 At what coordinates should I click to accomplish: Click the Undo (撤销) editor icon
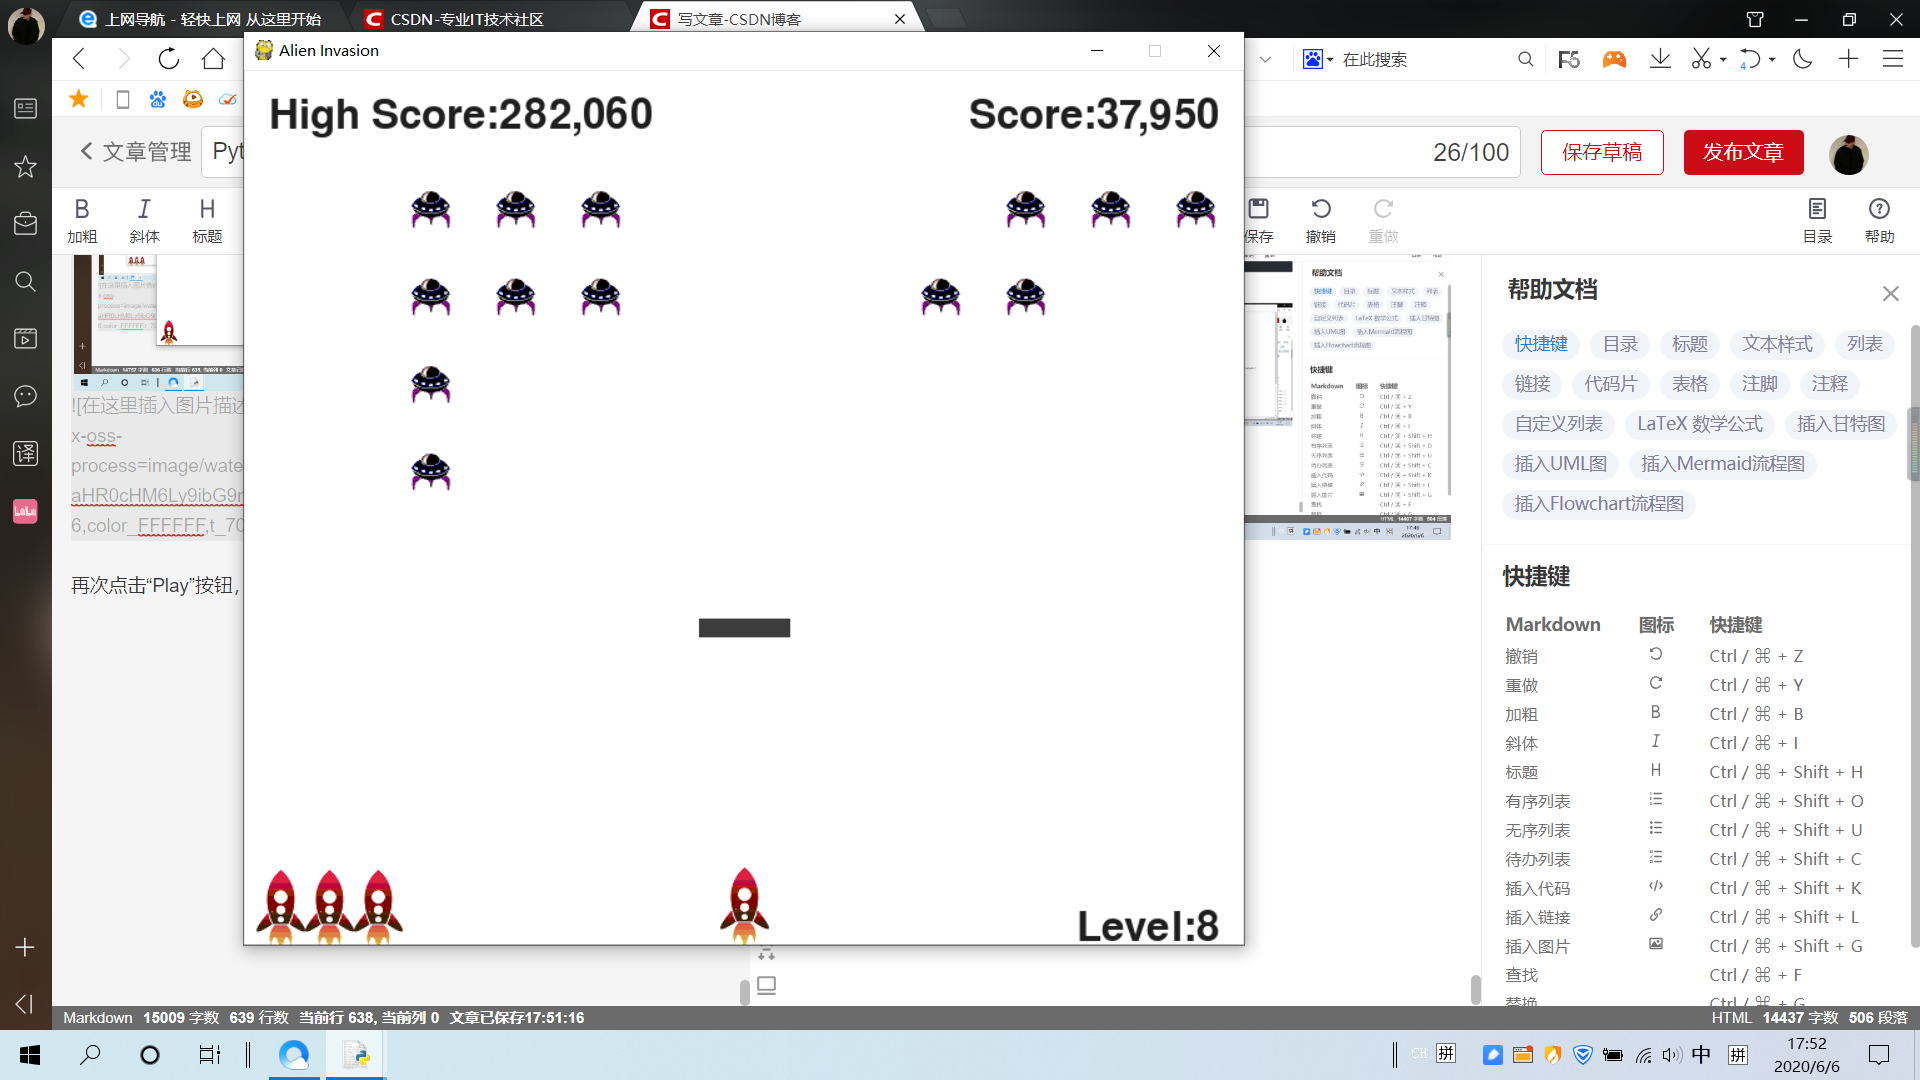point(1320,209)
